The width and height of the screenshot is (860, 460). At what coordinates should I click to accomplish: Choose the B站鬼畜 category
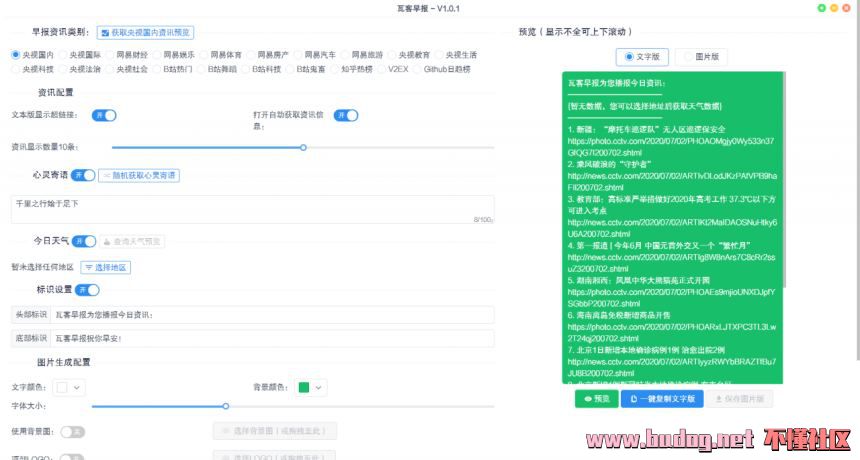(306, 69)
